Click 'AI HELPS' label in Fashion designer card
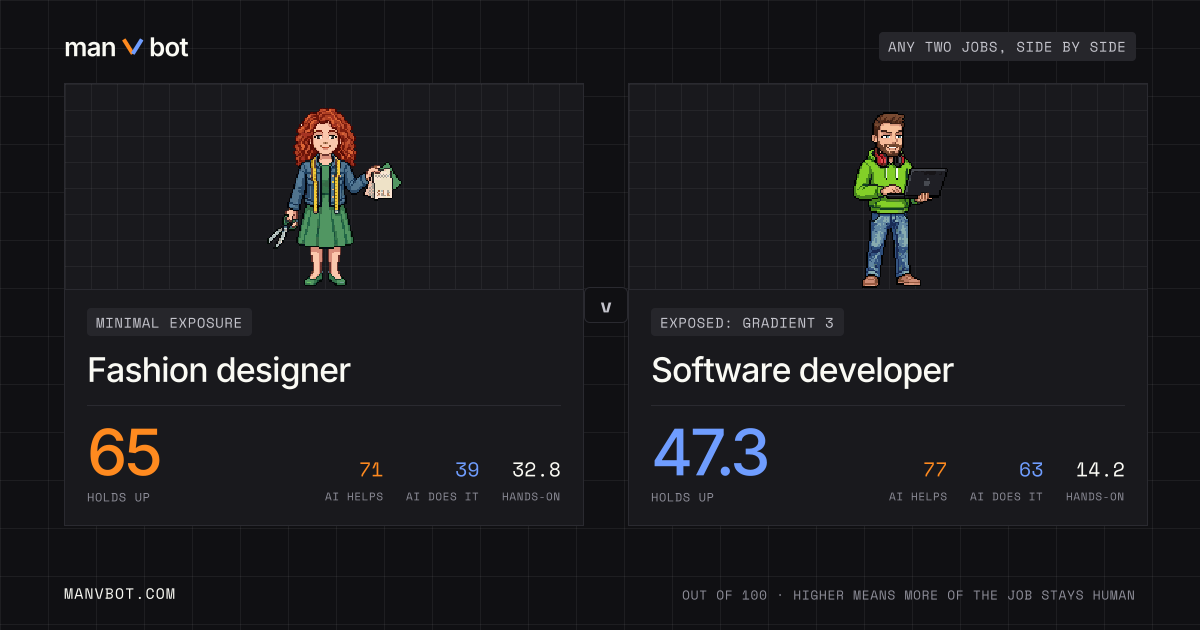This screenshot has width=1200, height=630. [354, 497]
